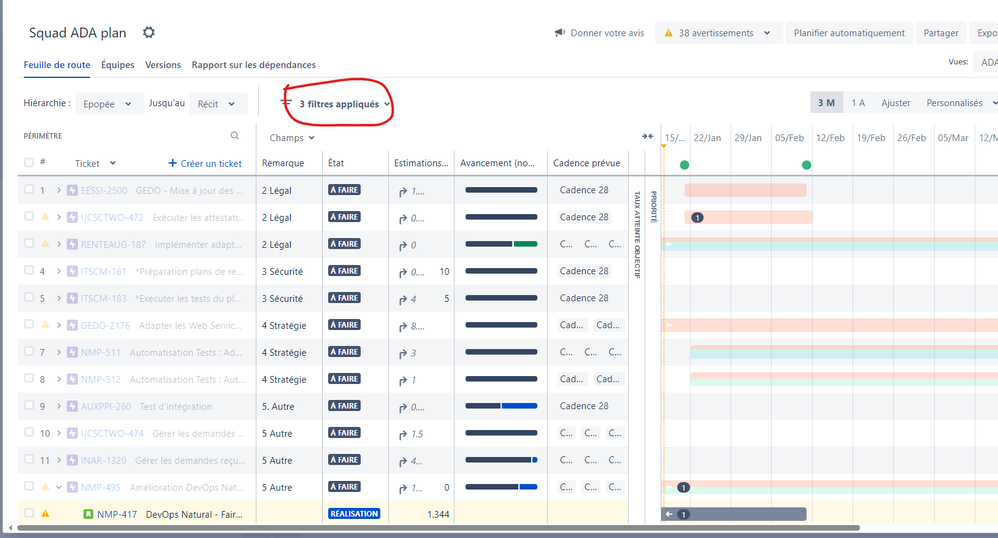Click the epic icon of INAR-1320
Viewport: 998px width, 538px height.
(x=72, y=460)
